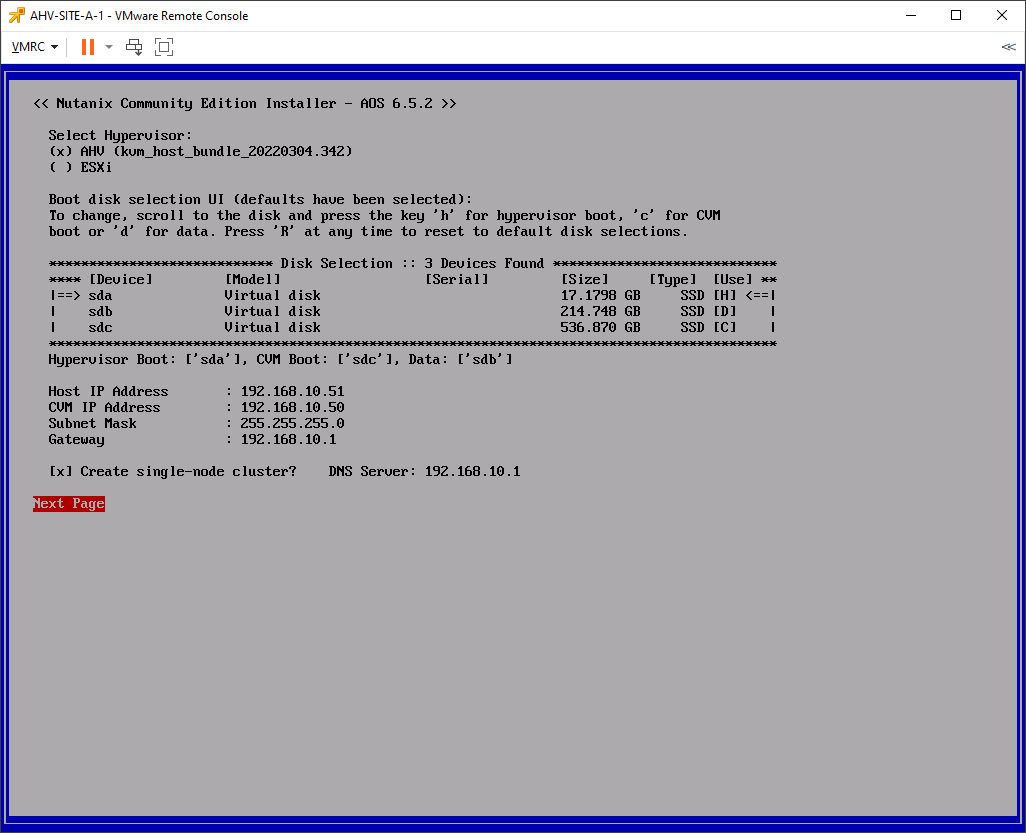Collapse the toolbar with double chevron

pos(1008,47)
